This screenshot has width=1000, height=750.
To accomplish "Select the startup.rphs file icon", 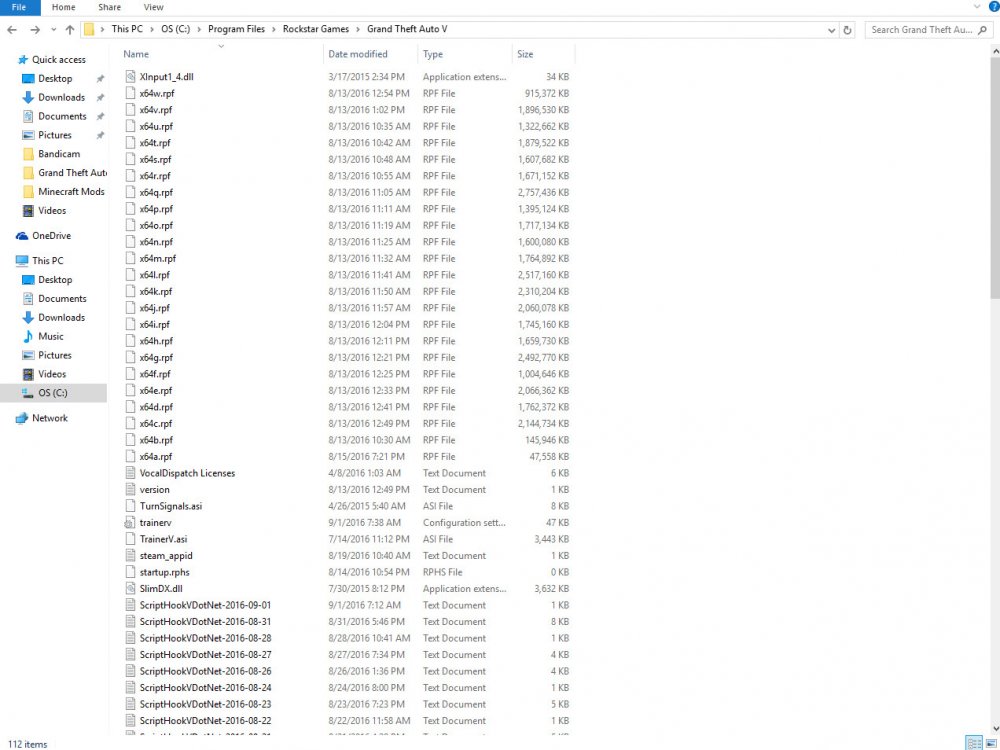I will pos(130,573).
